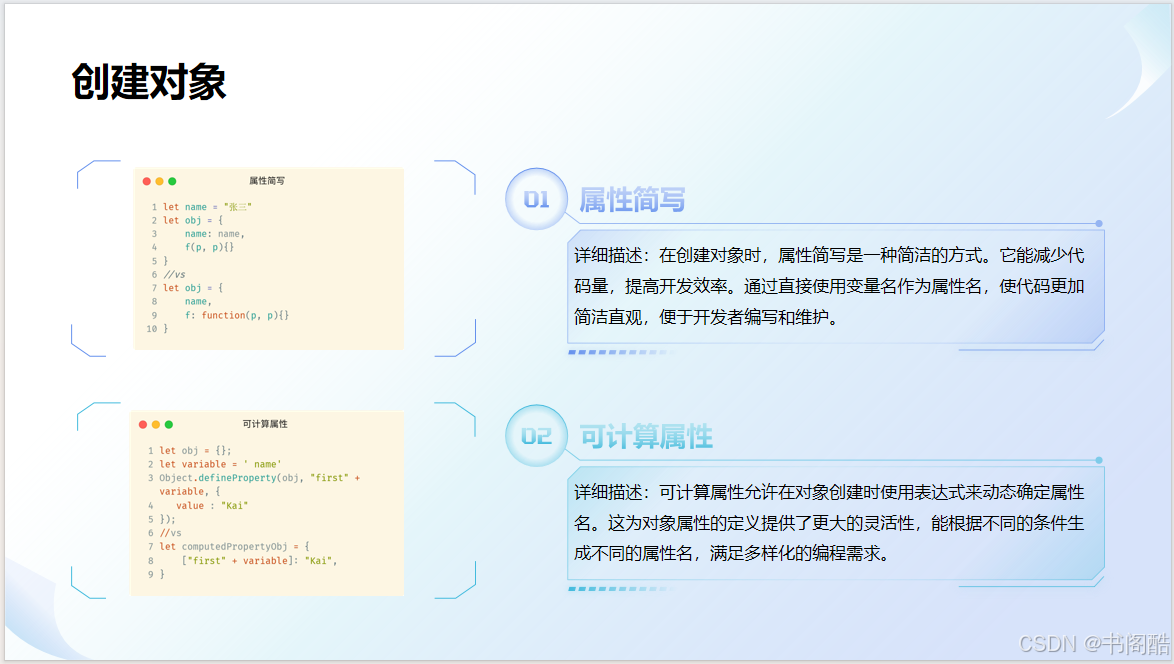
Task: Click the code window title 可计算属性
Action: [x=265, y=424]
